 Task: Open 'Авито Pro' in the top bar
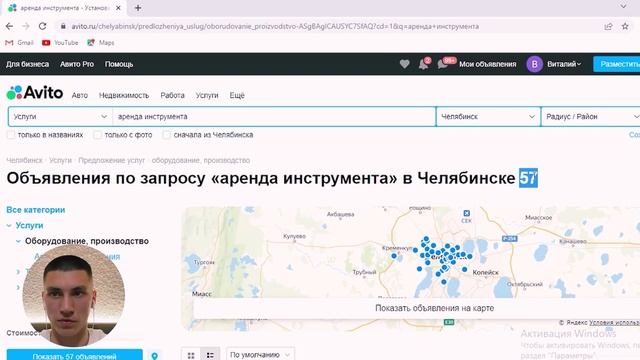(77, 64)
